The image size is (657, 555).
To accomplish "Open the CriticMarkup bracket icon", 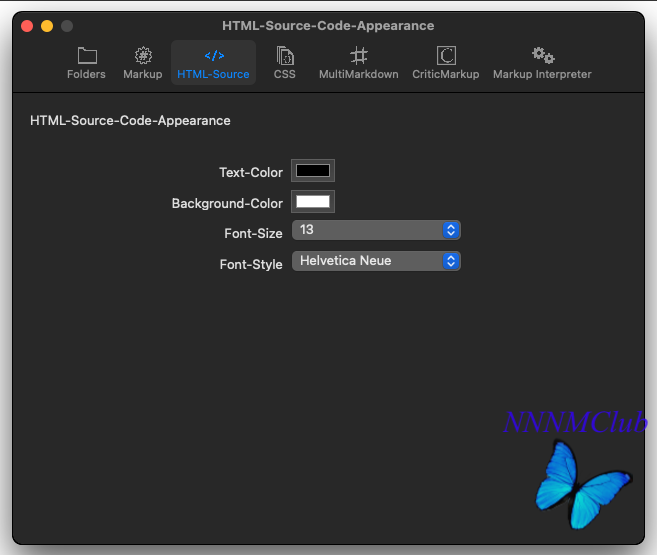I will [x=446, y=55].
